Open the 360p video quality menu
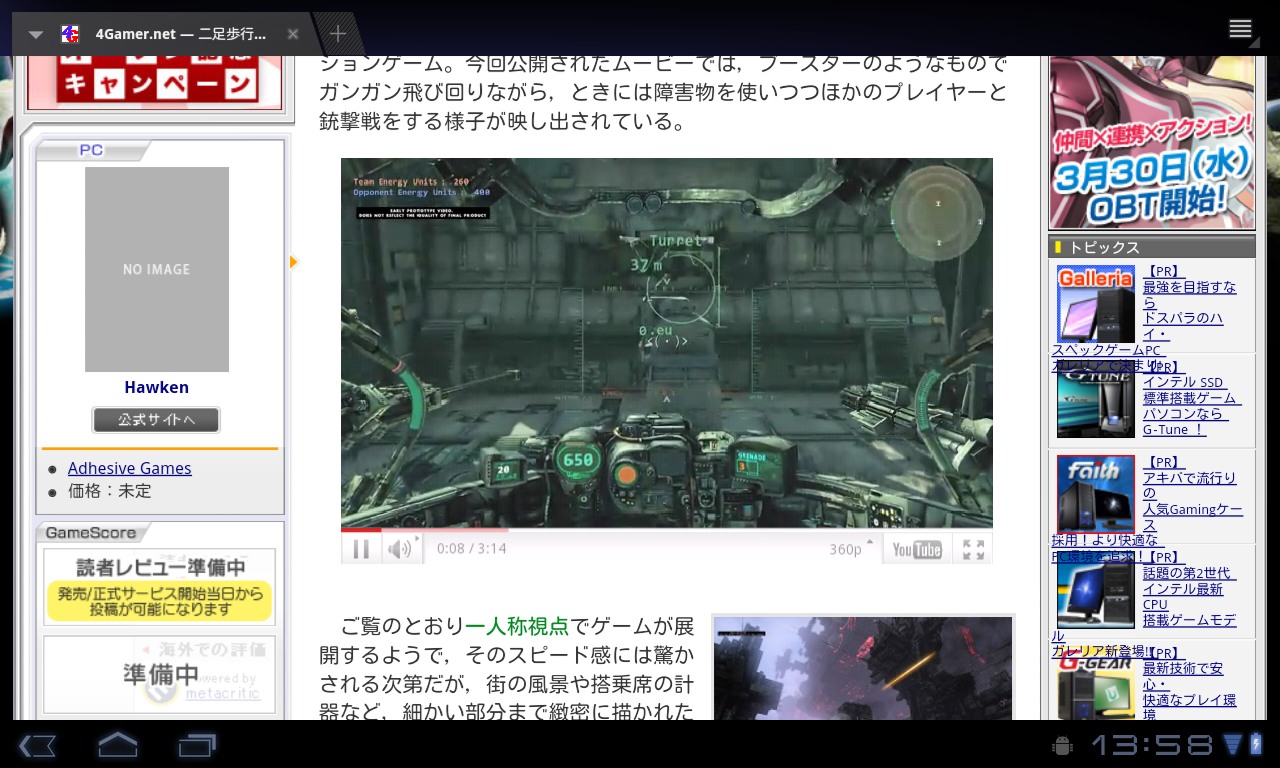This screenshot has height=768, width=1280. pyautogui.click(x=851, y=549)
